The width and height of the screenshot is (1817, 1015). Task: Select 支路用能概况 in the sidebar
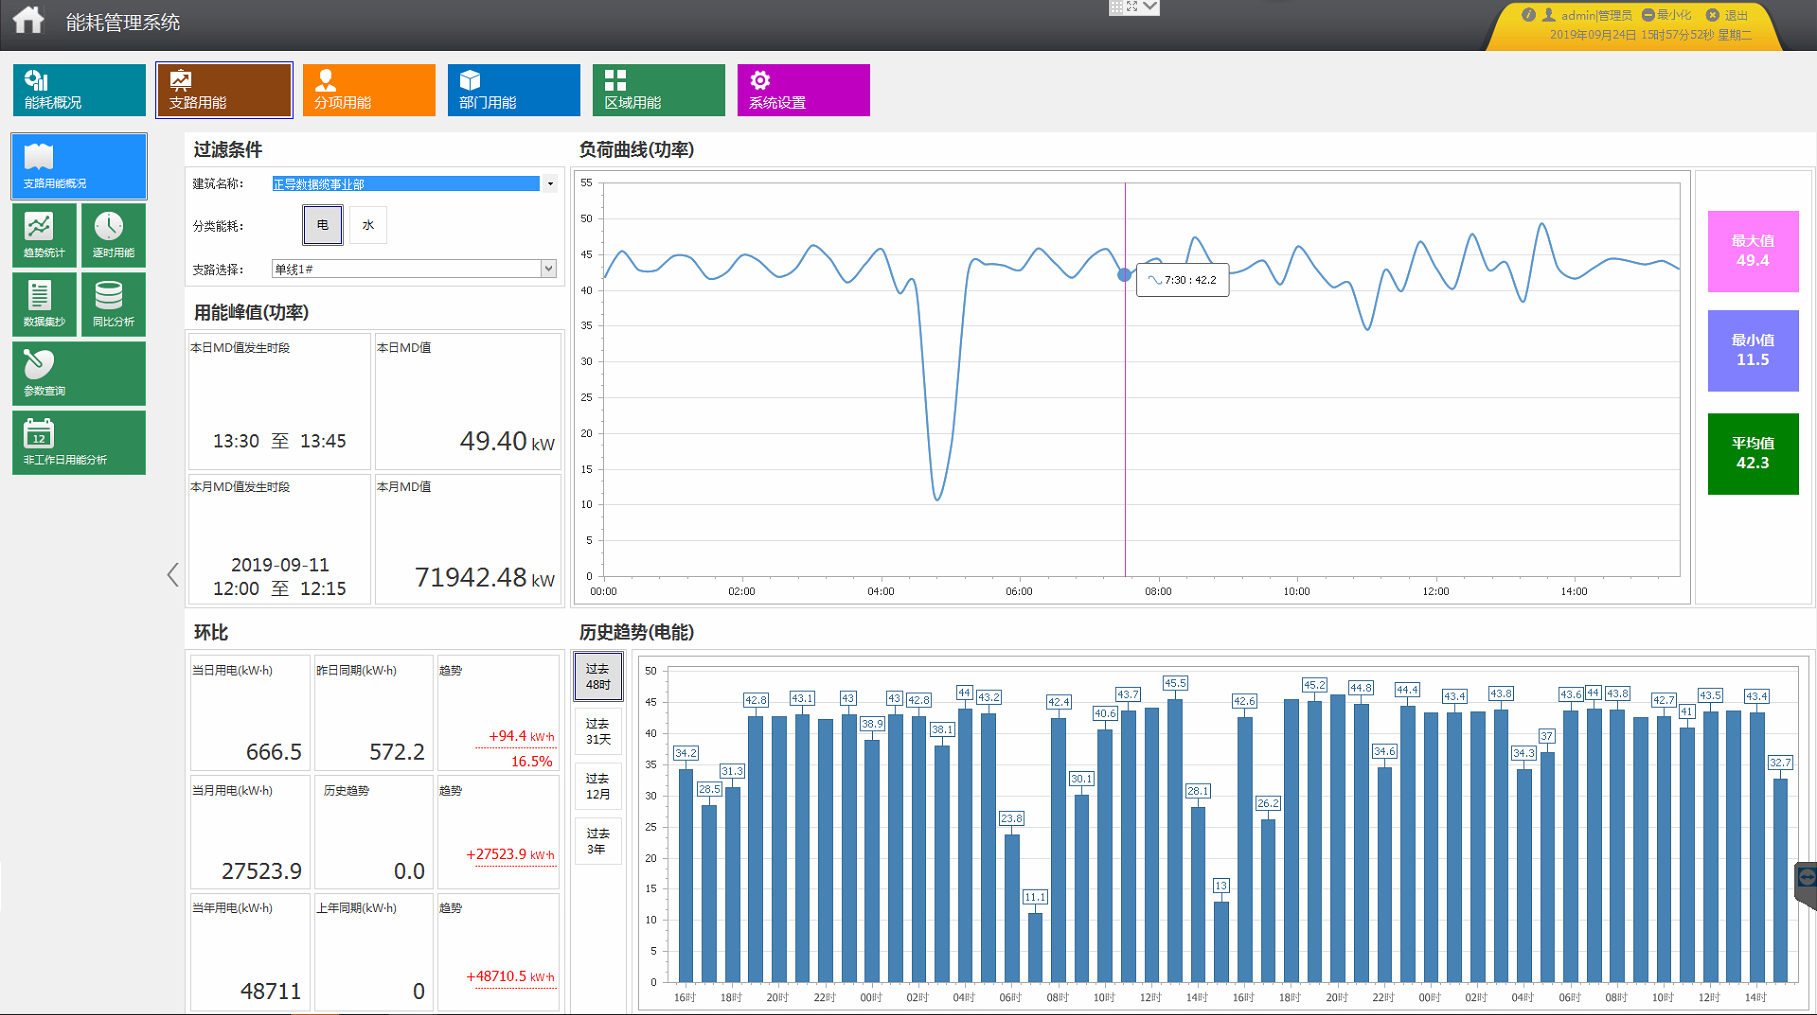pyautogui.click(x=79, y=166)
